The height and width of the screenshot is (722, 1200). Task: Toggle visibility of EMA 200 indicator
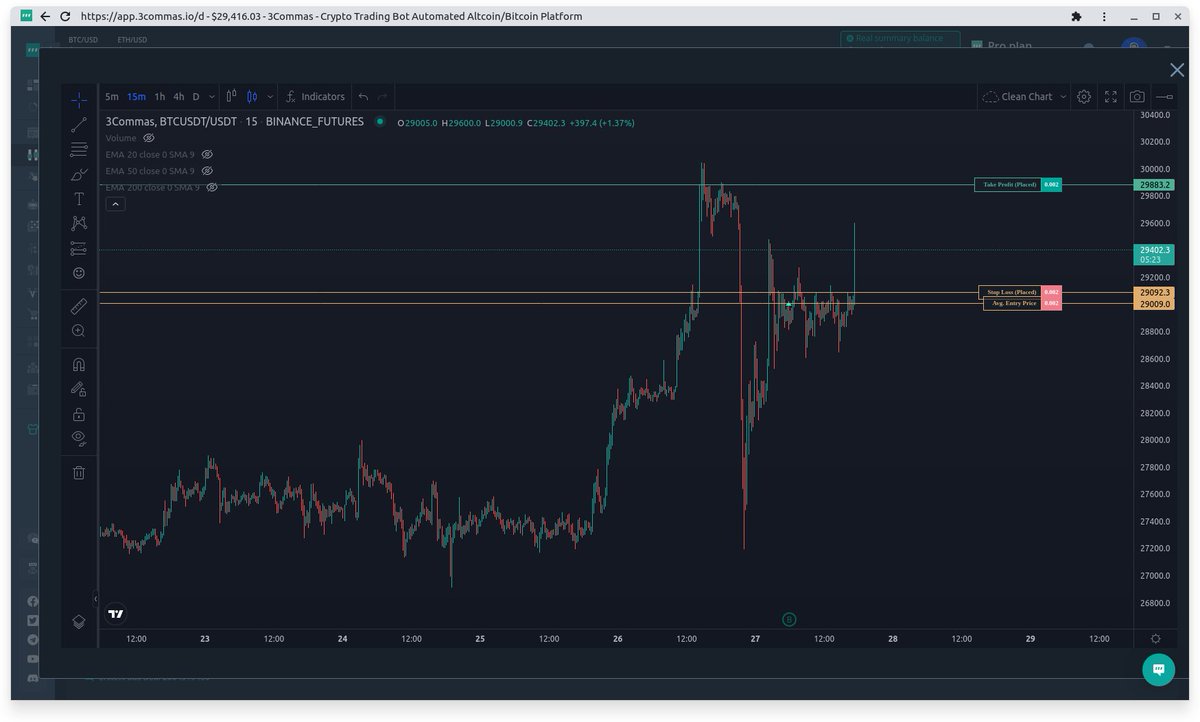(212, 187)
